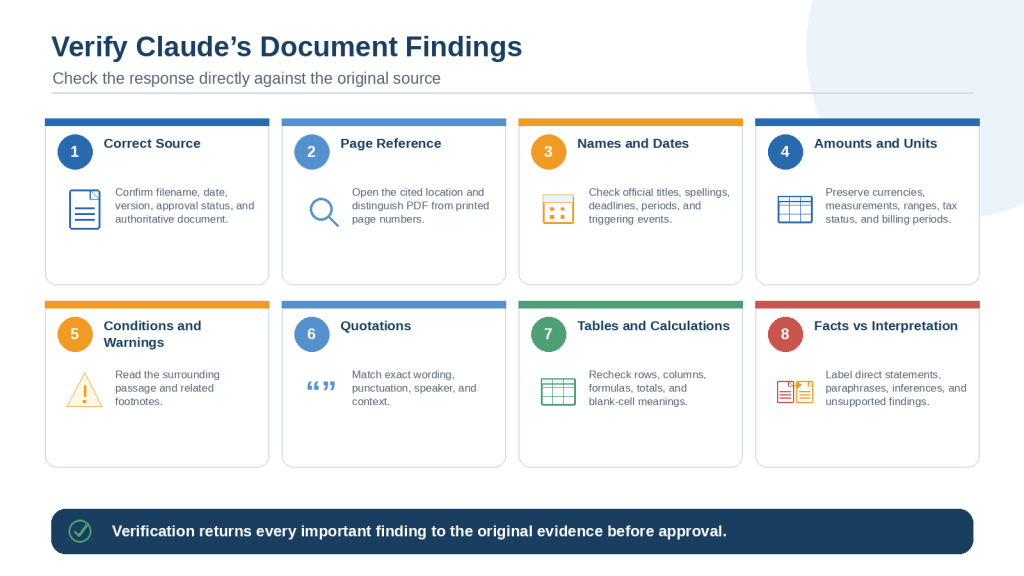
Task: Click the Page Reference heading
Action: (391, 144)
